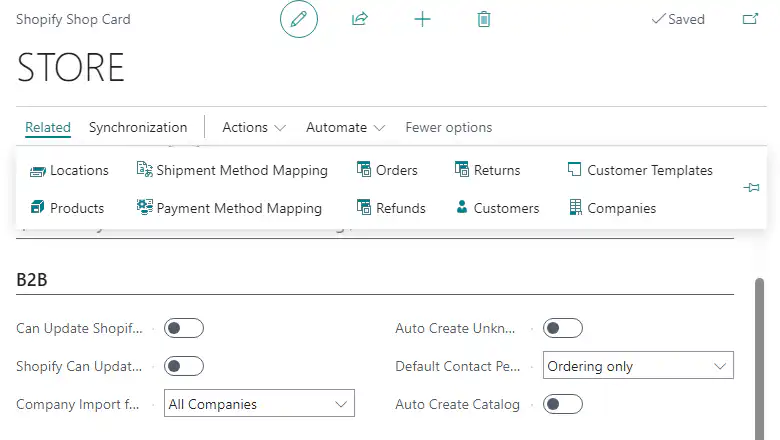Click the pencil edit icon
The image size is (780, 440).
pos(298,19)
